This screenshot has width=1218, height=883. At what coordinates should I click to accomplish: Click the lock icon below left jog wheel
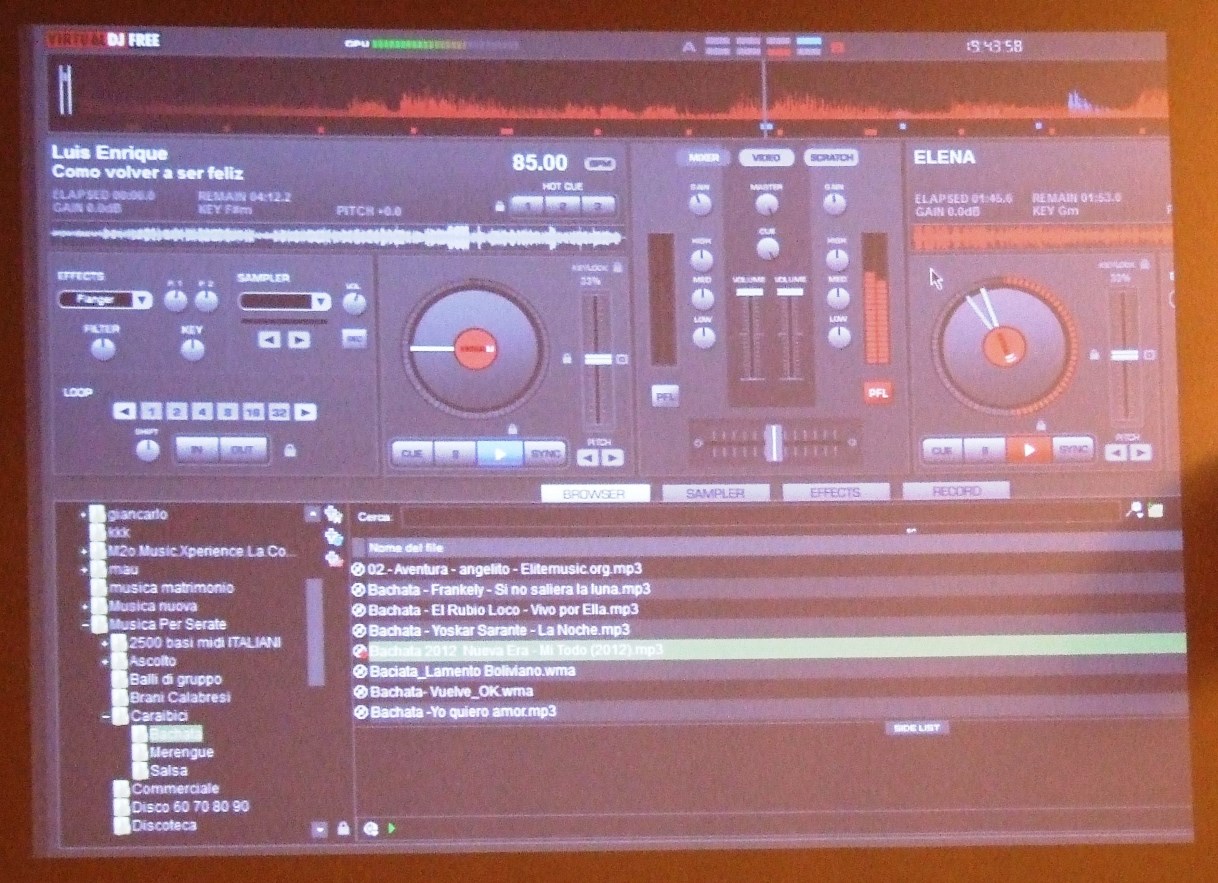pyautogui.click(x=513, y=428)
